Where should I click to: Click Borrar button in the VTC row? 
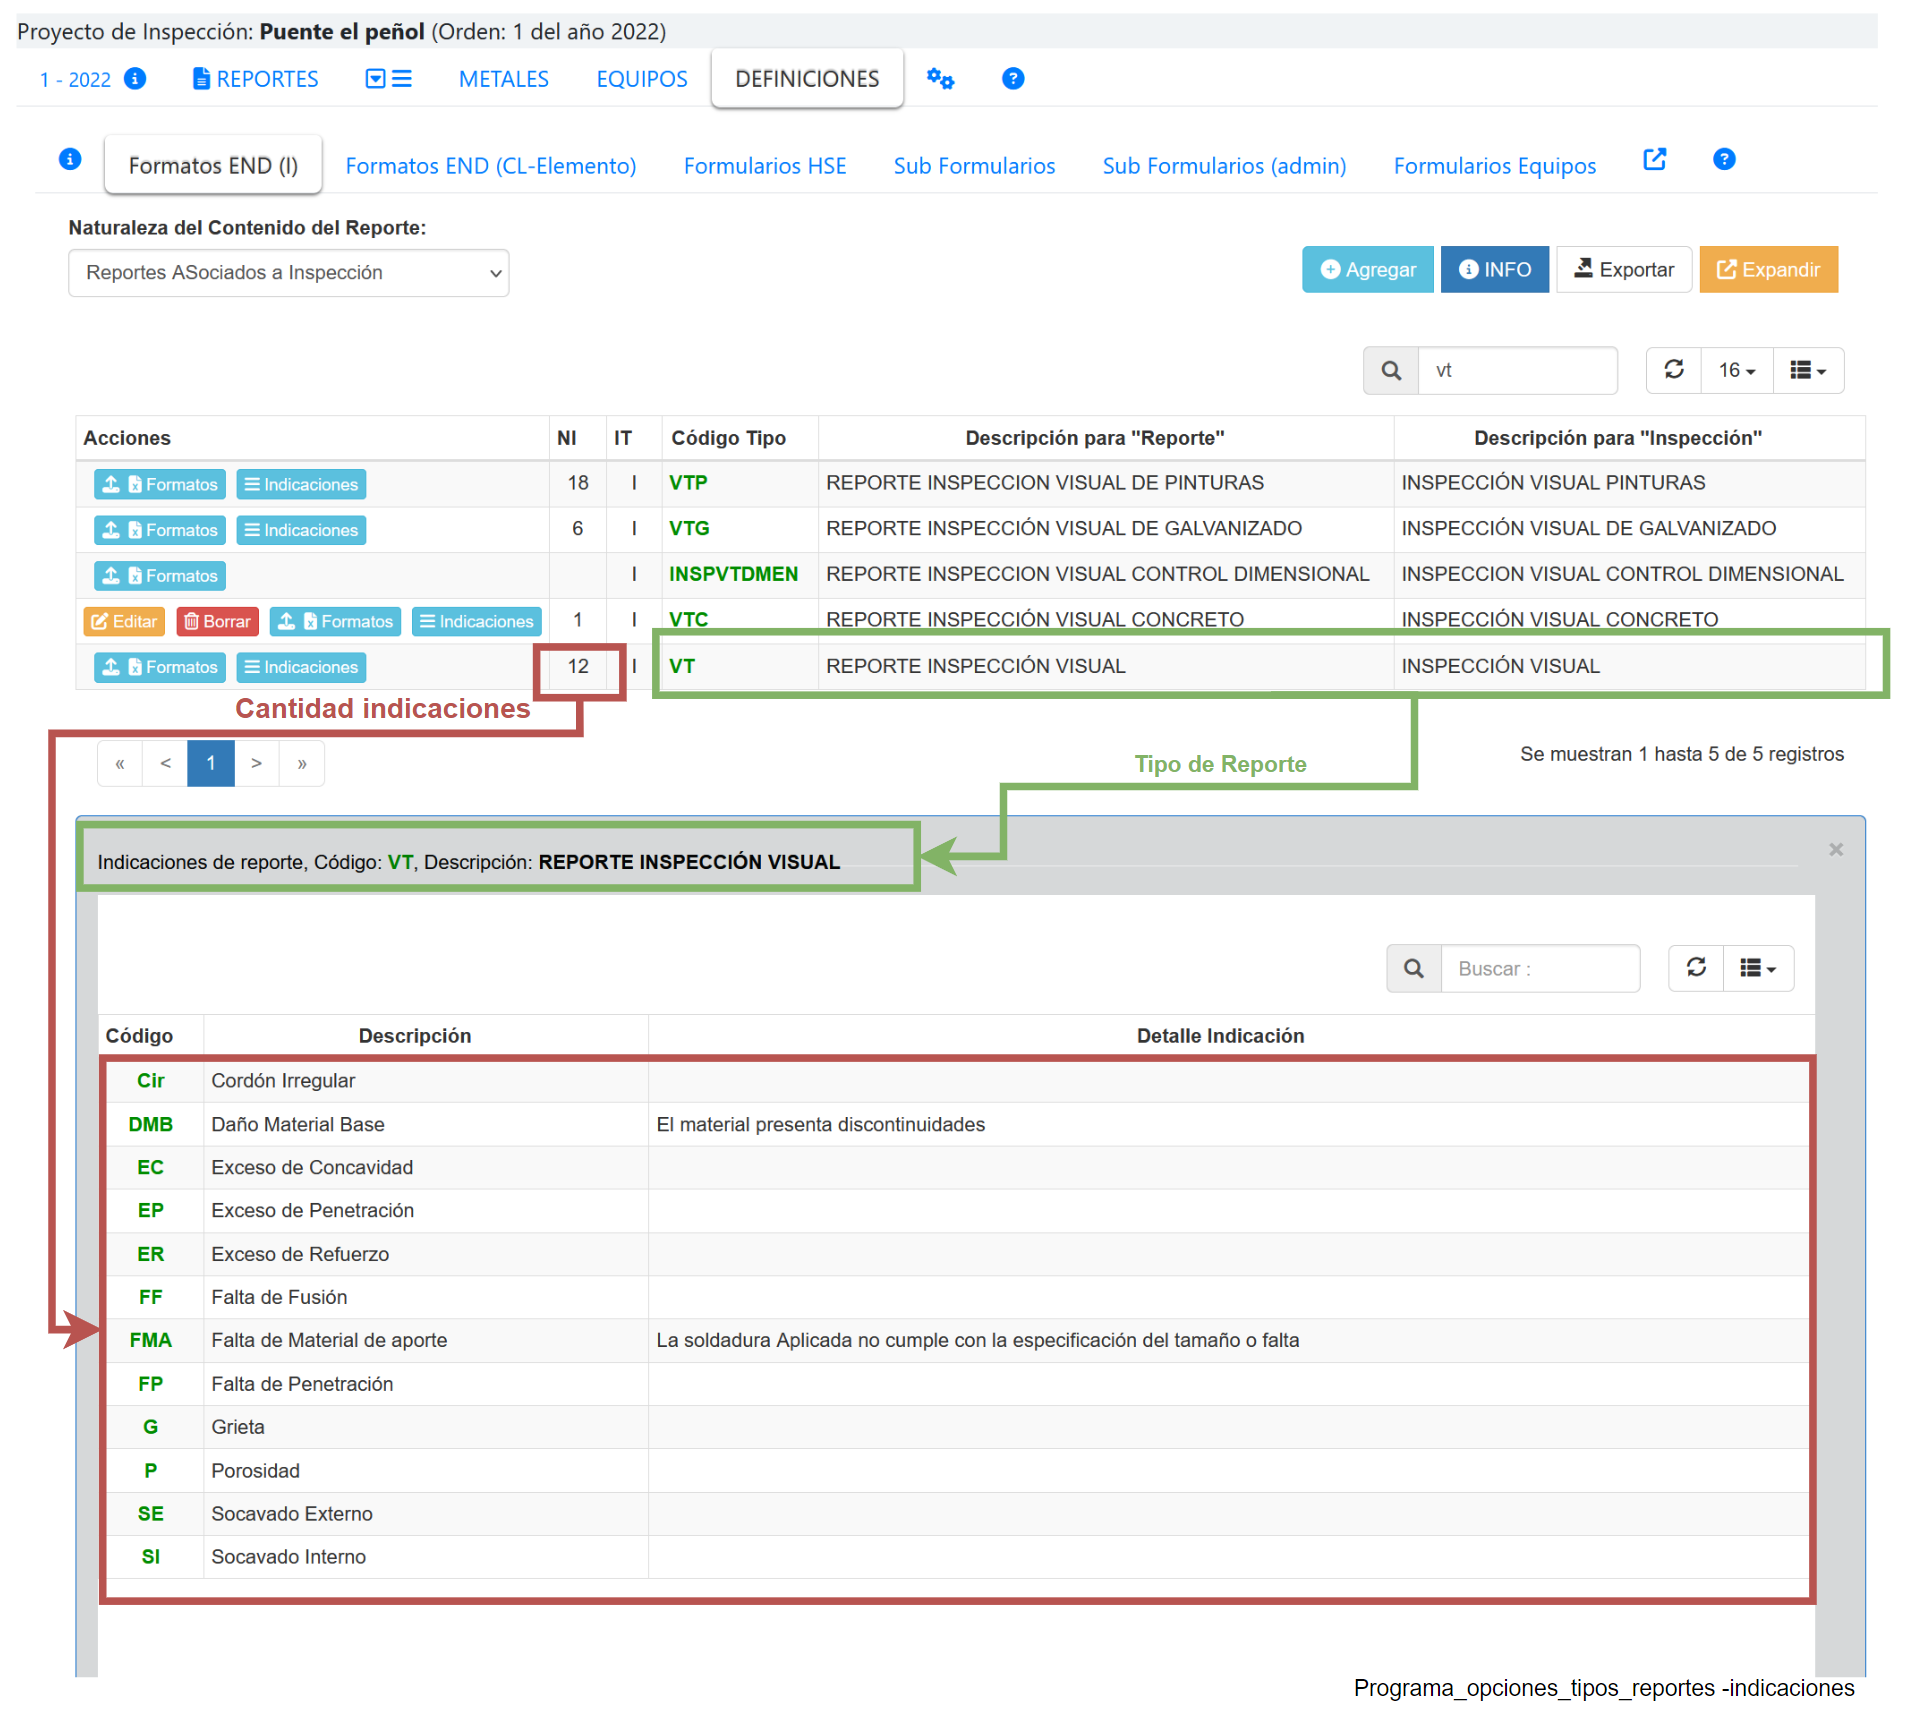pos(217,621)
